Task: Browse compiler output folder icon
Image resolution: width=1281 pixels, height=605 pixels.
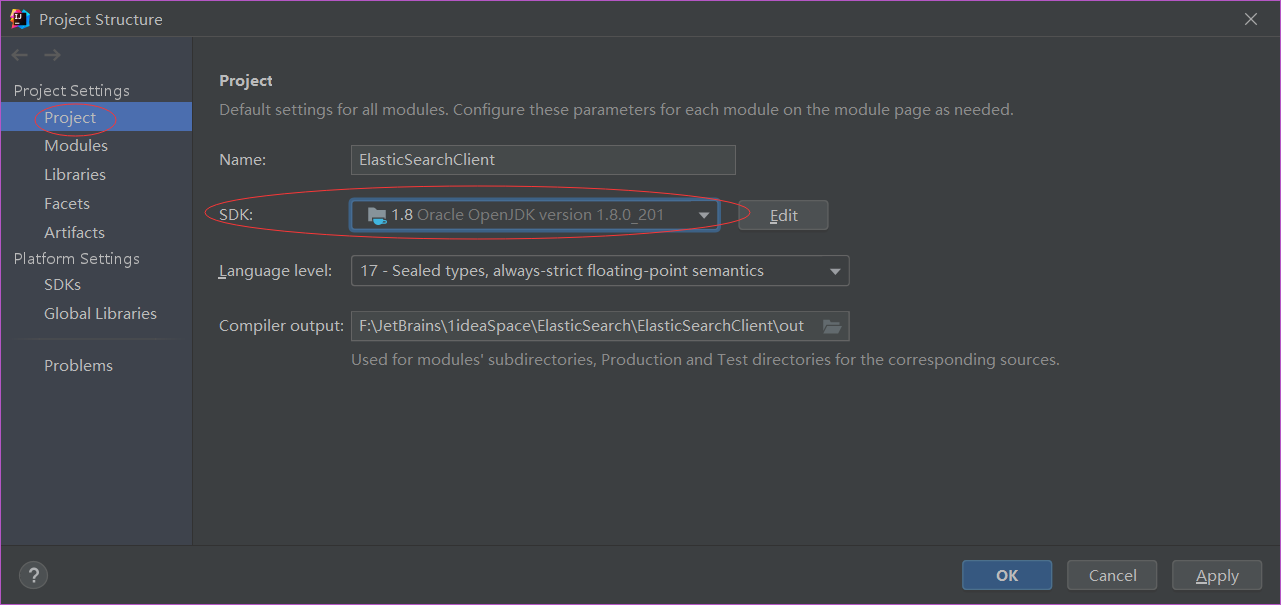Action: [x=832, y=326]
